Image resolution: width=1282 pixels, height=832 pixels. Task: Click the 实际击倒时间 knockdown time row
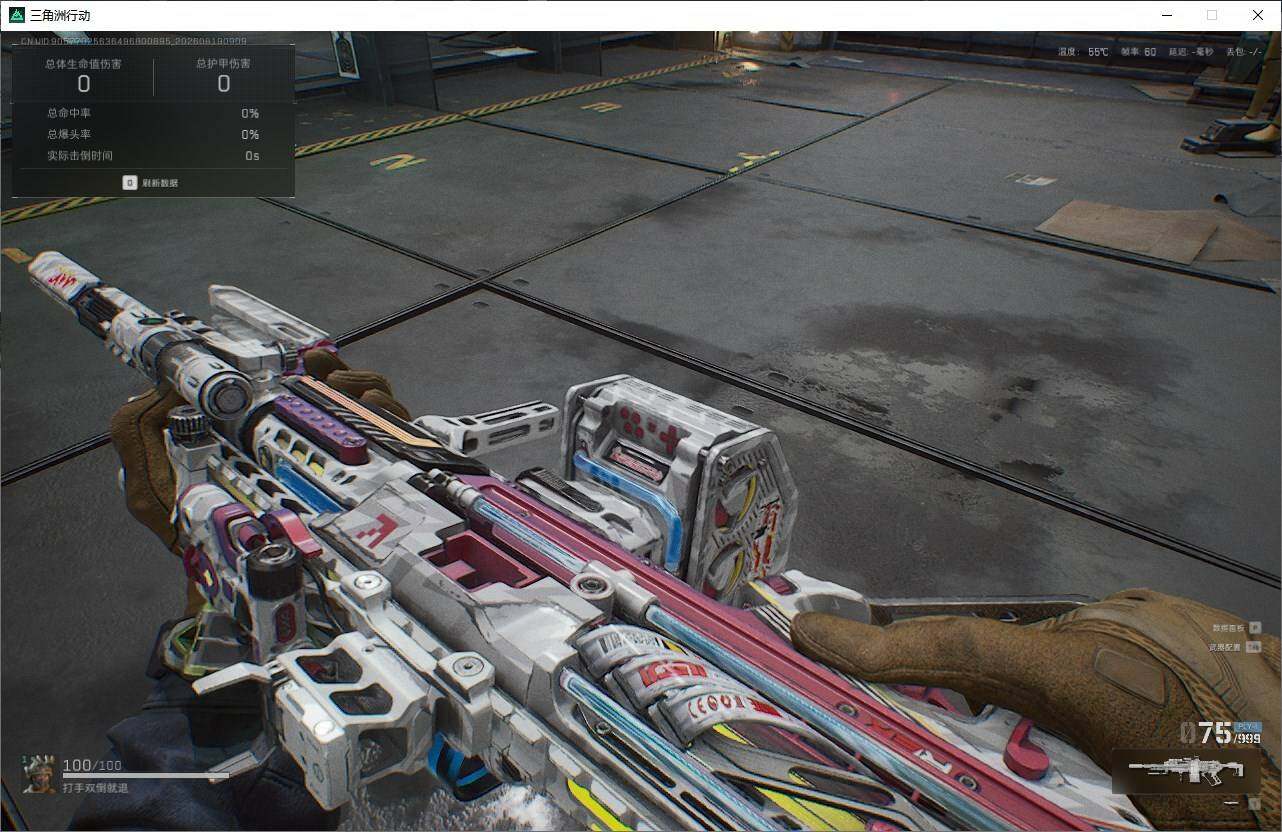point(153,156)
